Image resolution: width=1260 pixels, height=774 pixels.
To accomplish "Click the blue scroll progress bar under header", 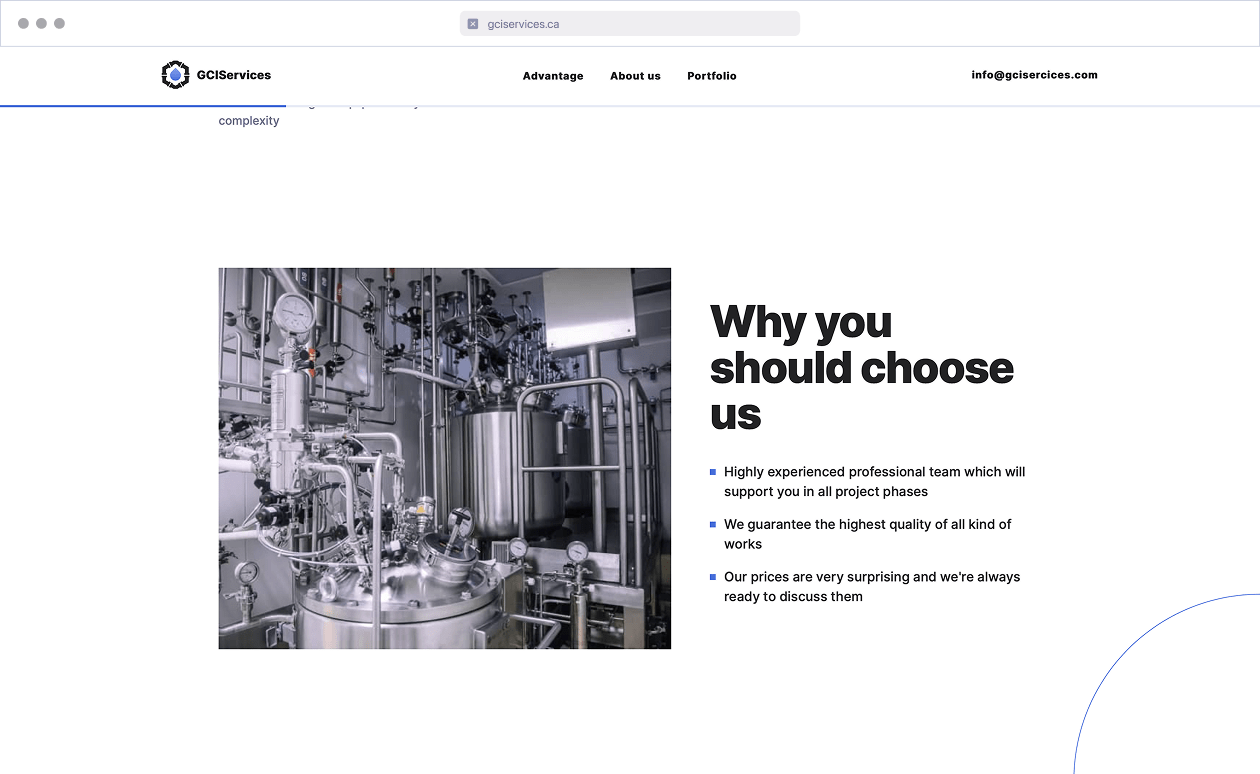I will [x=143, y=105].
